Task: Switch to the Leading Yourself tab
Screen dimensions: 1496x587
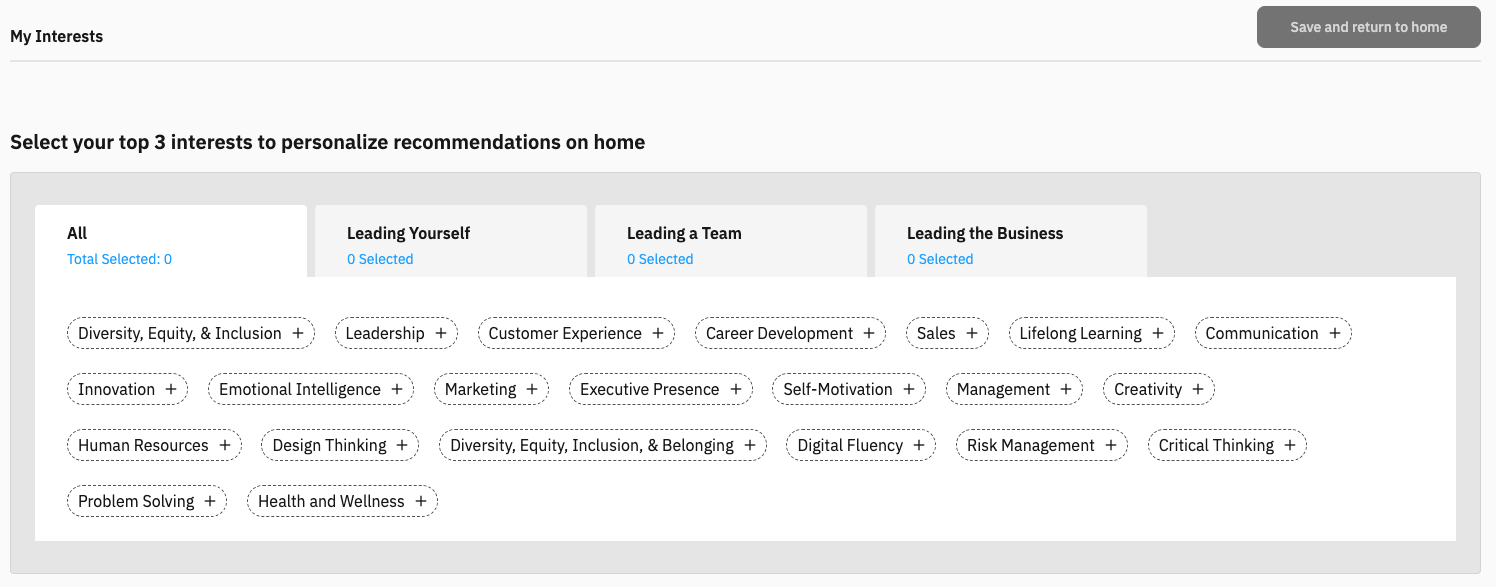Action: (x=450, y=242)
